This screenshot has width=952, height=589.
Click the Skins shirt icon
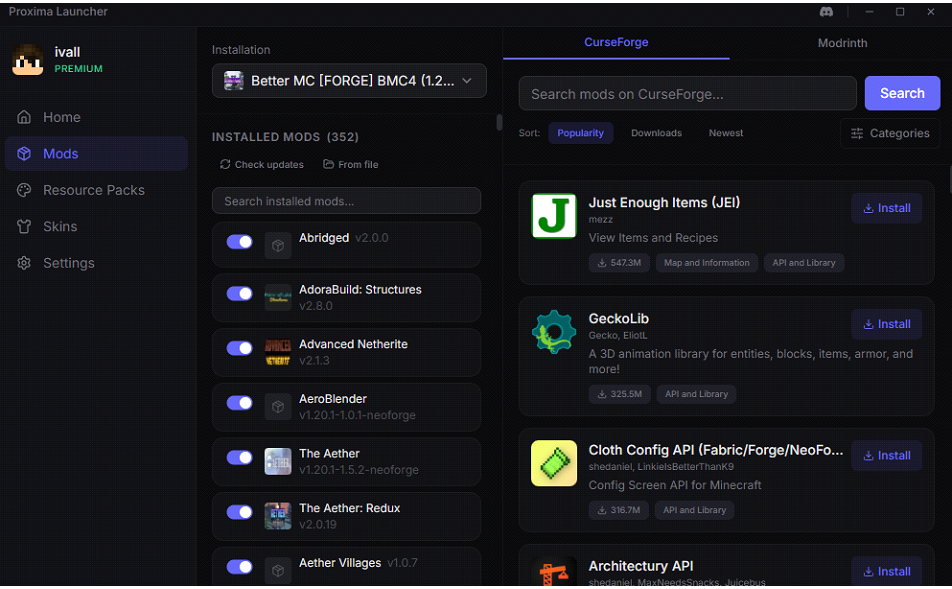(24, 226)
